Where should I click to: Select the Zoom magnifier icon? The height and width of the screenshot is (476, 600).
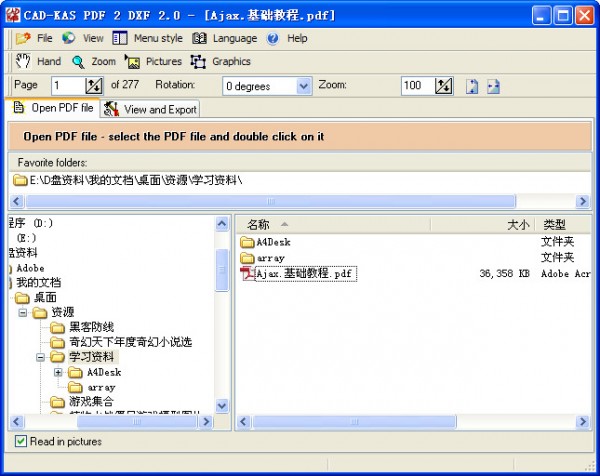tap(78, 62)
